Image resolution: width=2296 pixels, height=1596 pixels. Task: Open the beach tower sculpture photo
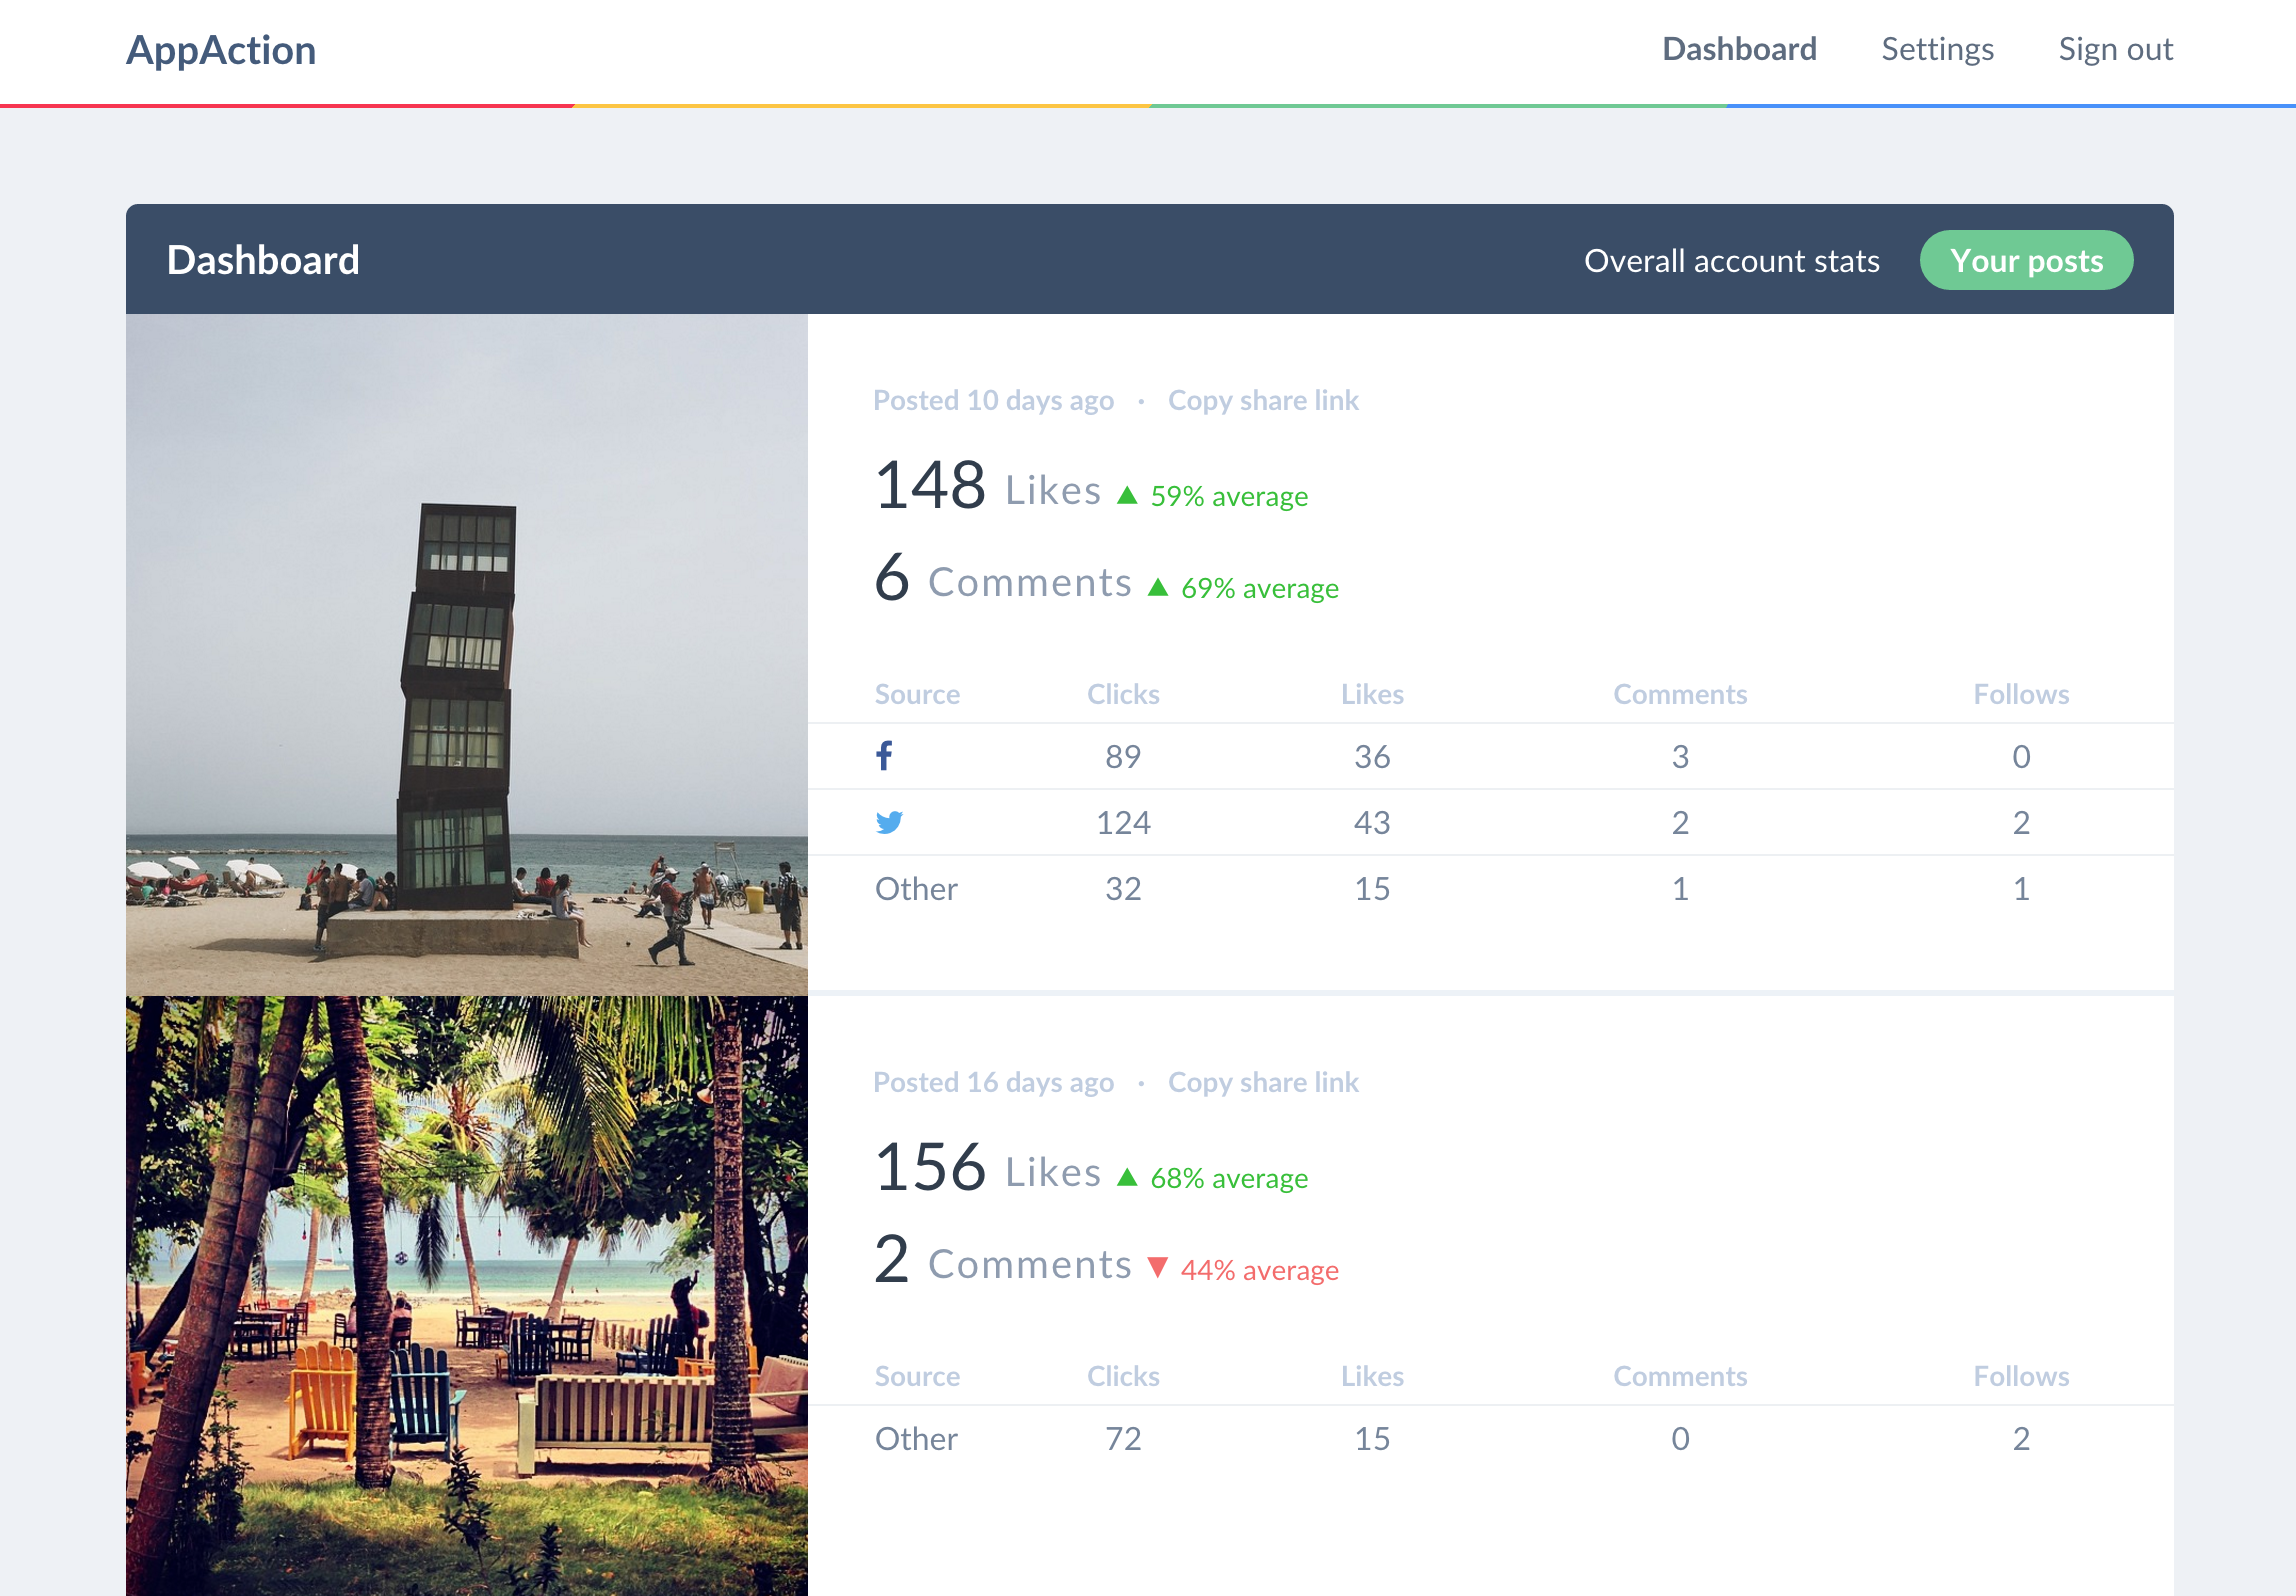[x=466, y=654]
